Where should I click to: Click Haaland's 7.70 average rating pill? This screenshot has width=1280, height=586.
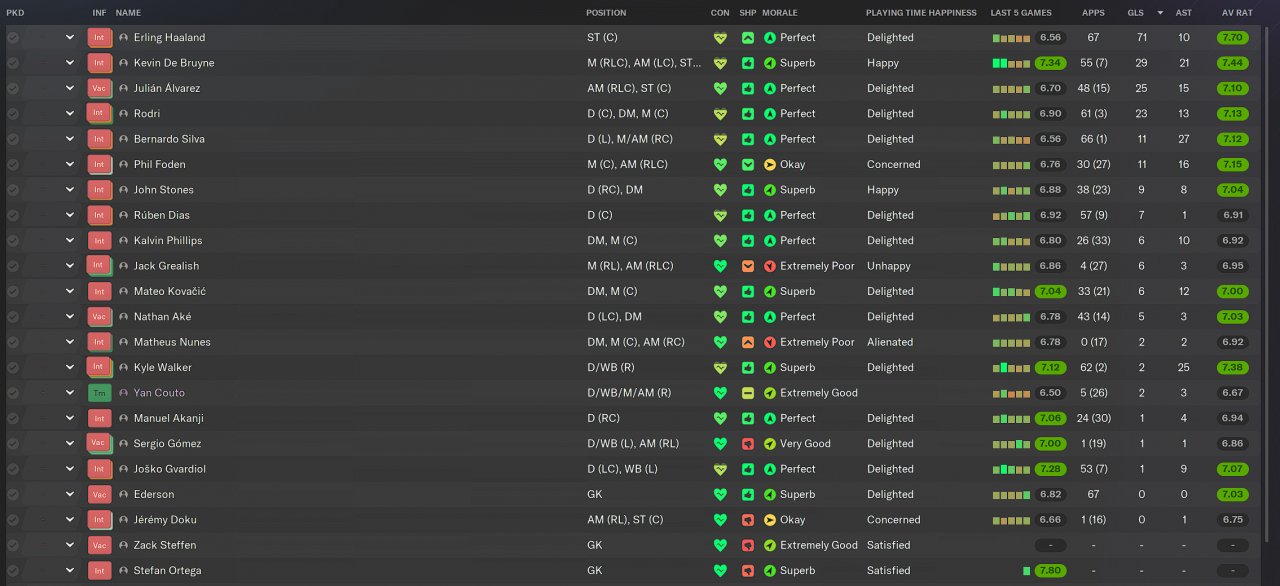coord(1233,38)
